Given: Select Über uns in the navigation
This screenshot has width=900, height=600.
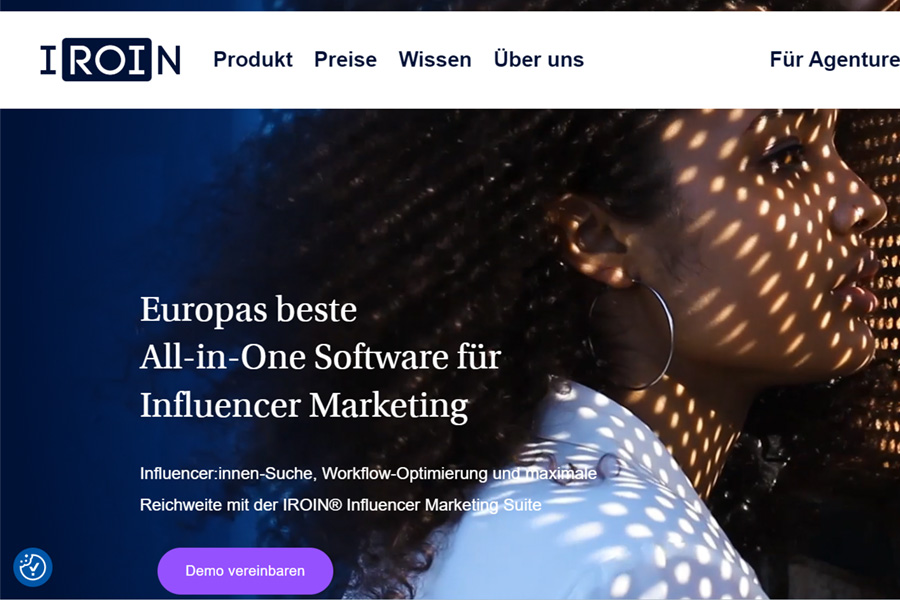Looking at the screenshot, I should coord(538,60).
